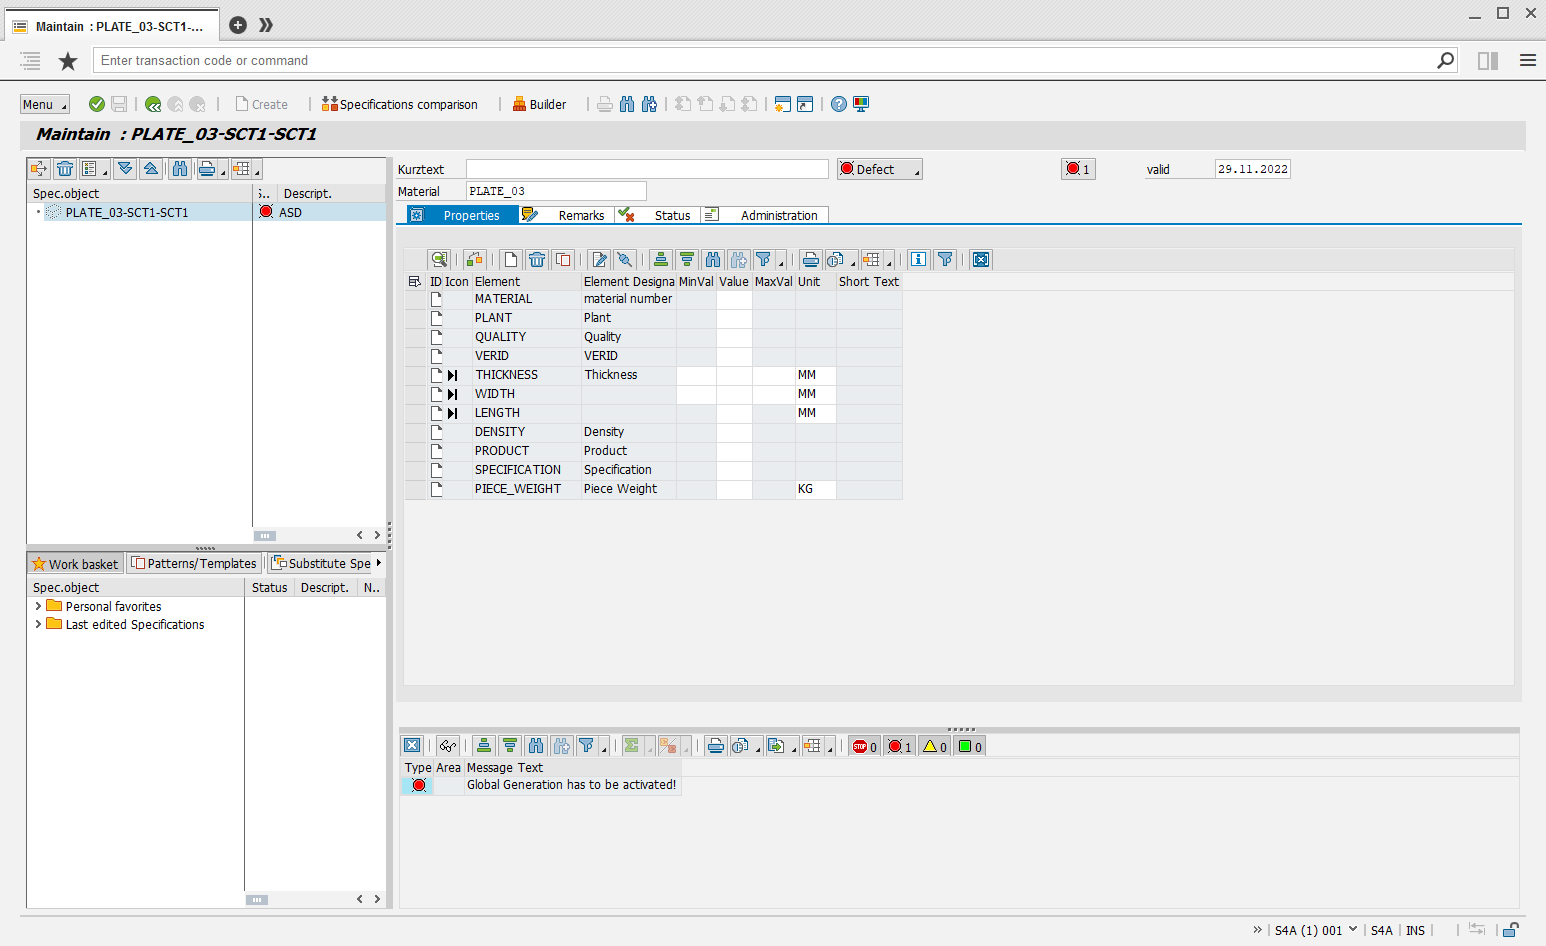
Task: Select the Patterns/Templates tab button
Action: [x=194, y=563]
